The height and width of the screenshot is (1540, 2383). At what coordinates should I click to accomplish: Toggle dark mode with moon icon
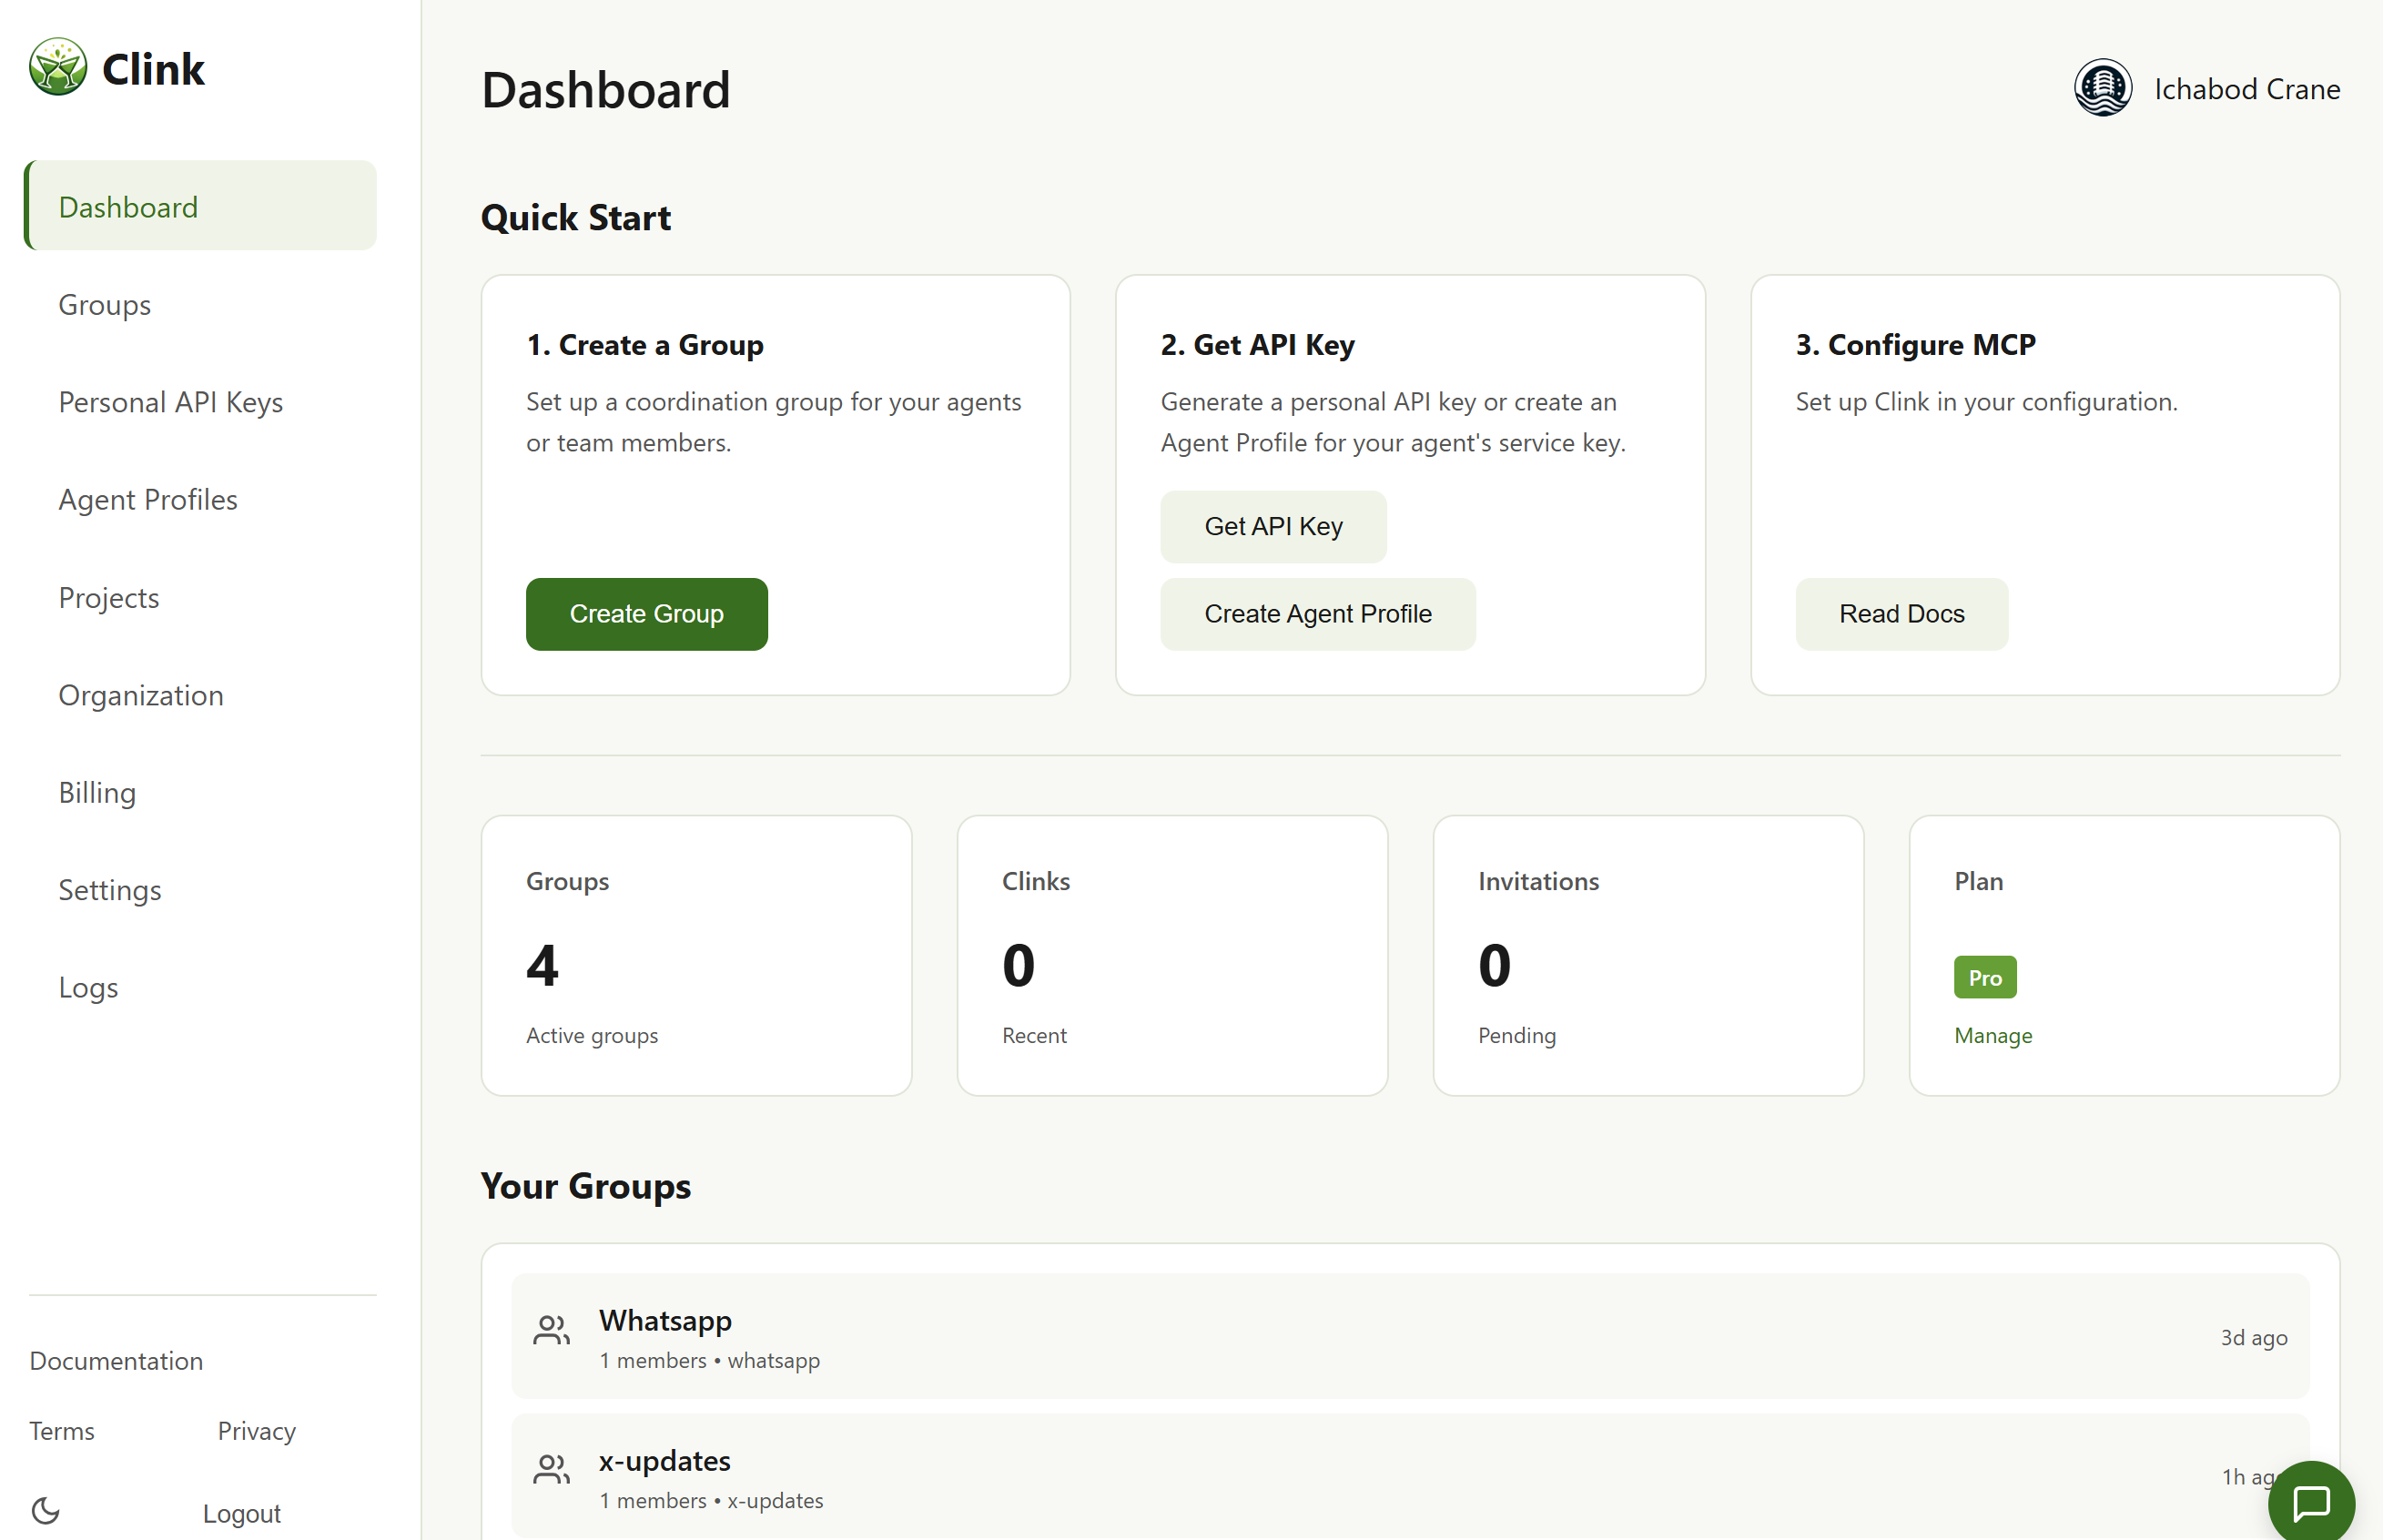click(x=46, y=1510)
